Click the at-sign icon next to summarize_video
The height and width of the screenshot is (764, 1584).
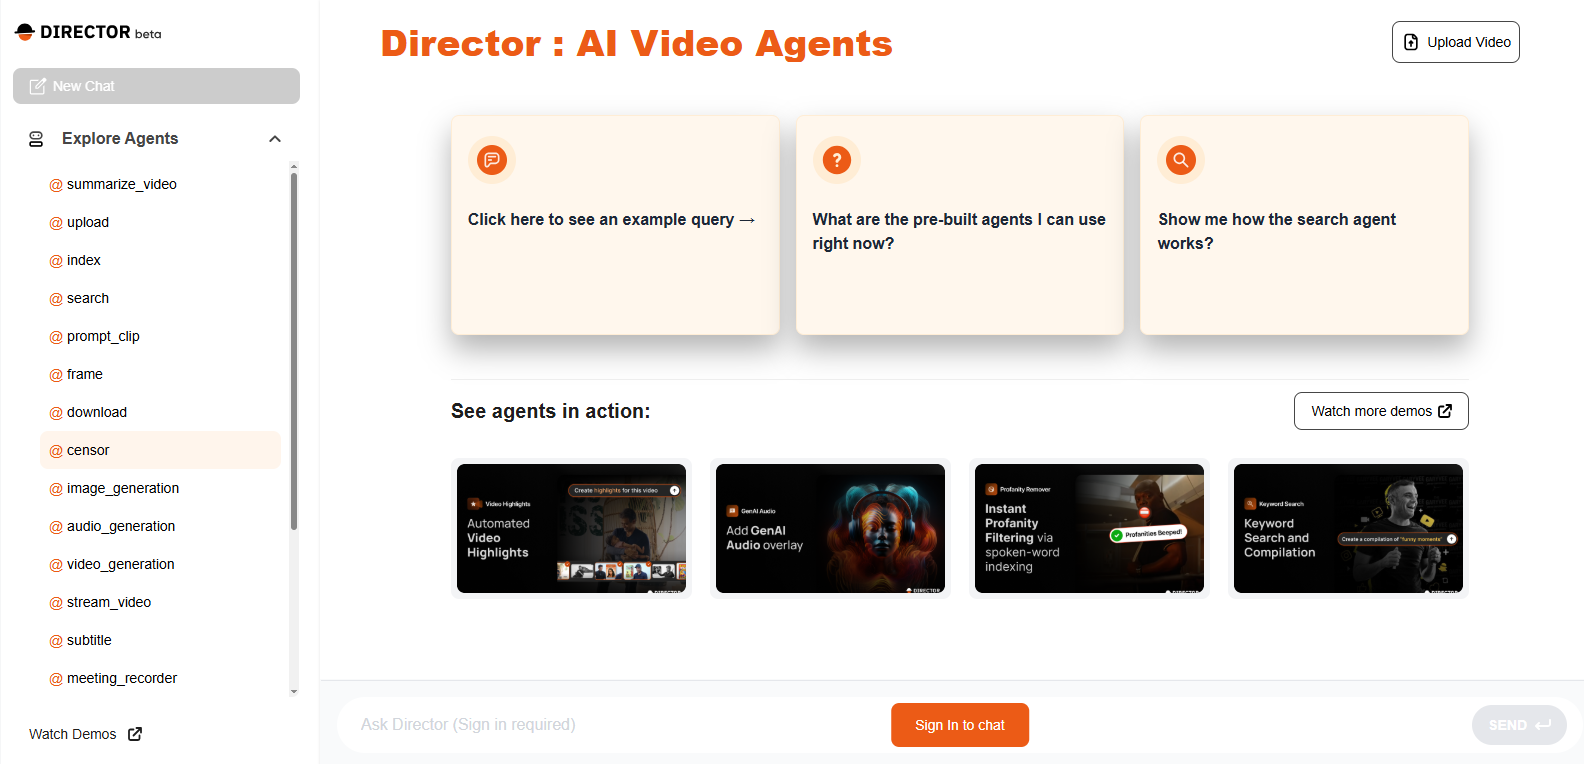coord(56,185)
